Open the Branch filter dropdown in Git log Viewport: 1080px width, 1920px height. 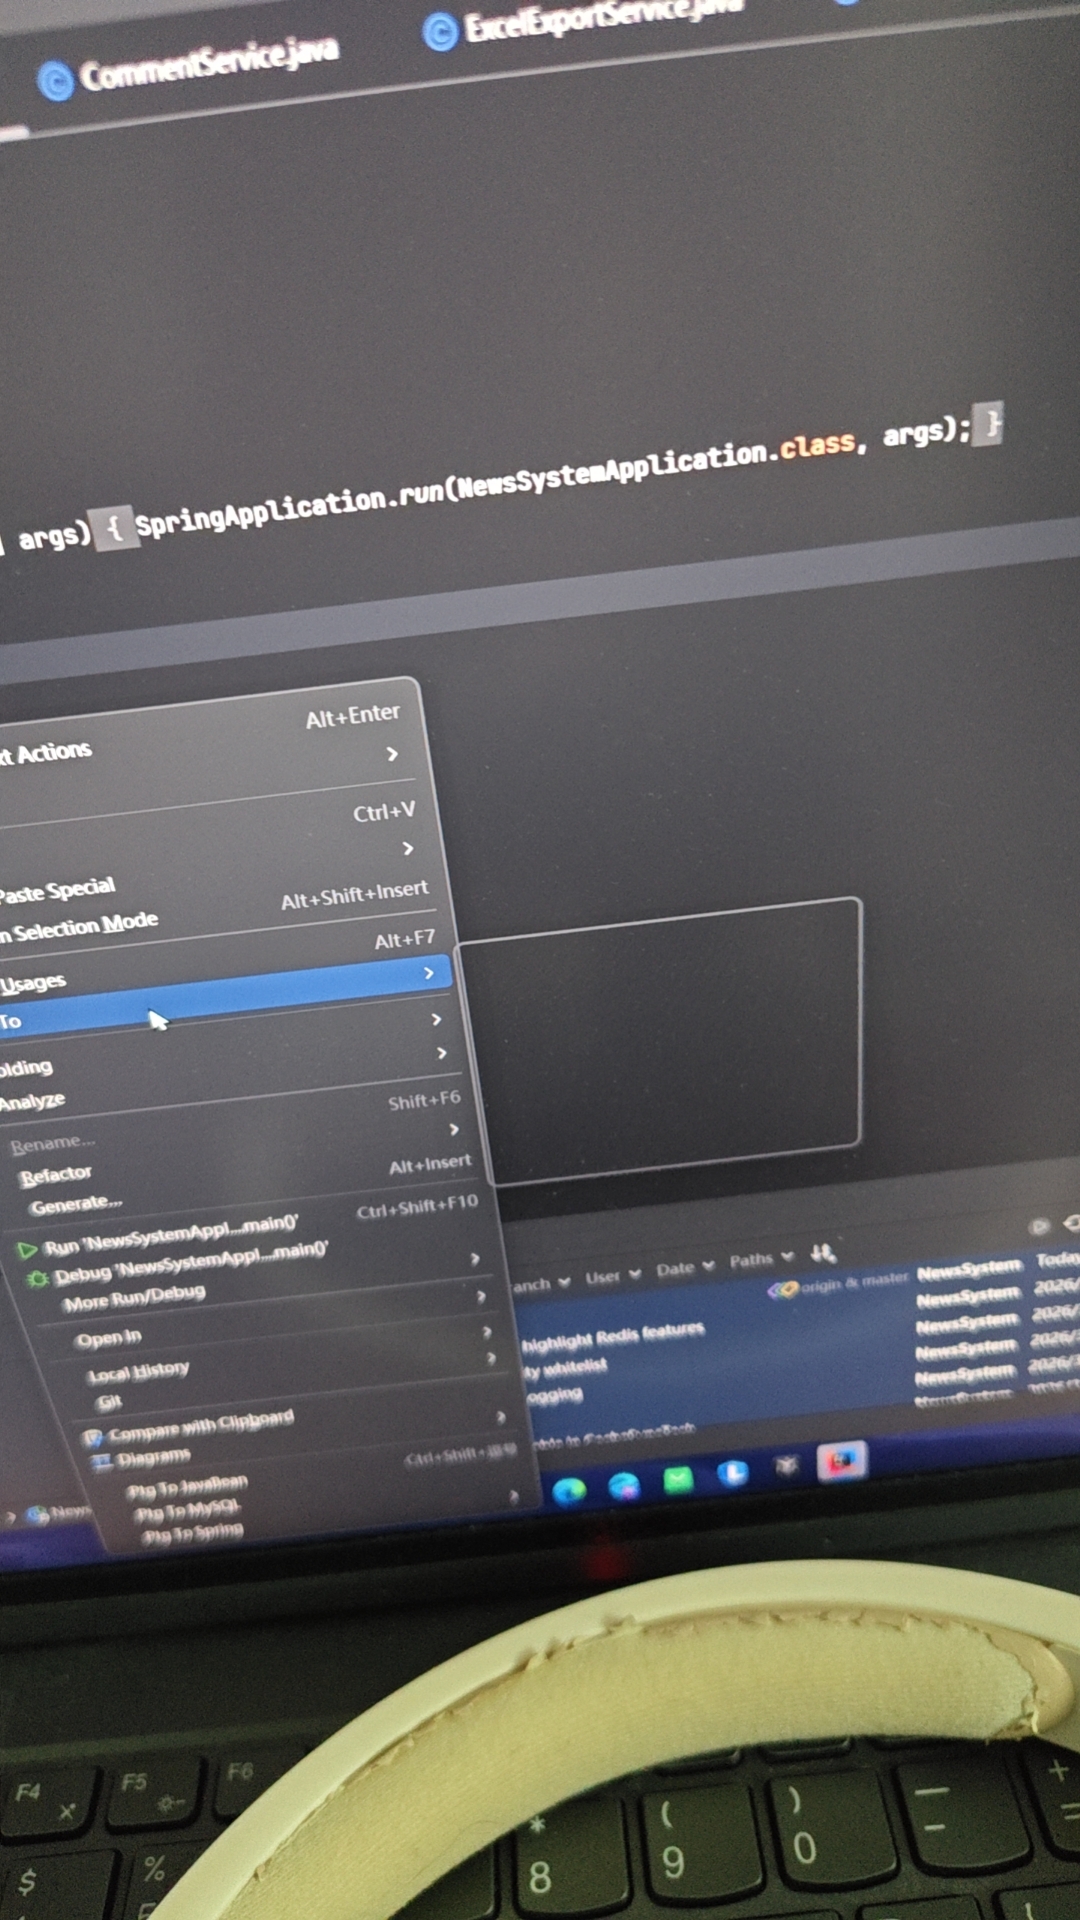(x=541, y=1283)
